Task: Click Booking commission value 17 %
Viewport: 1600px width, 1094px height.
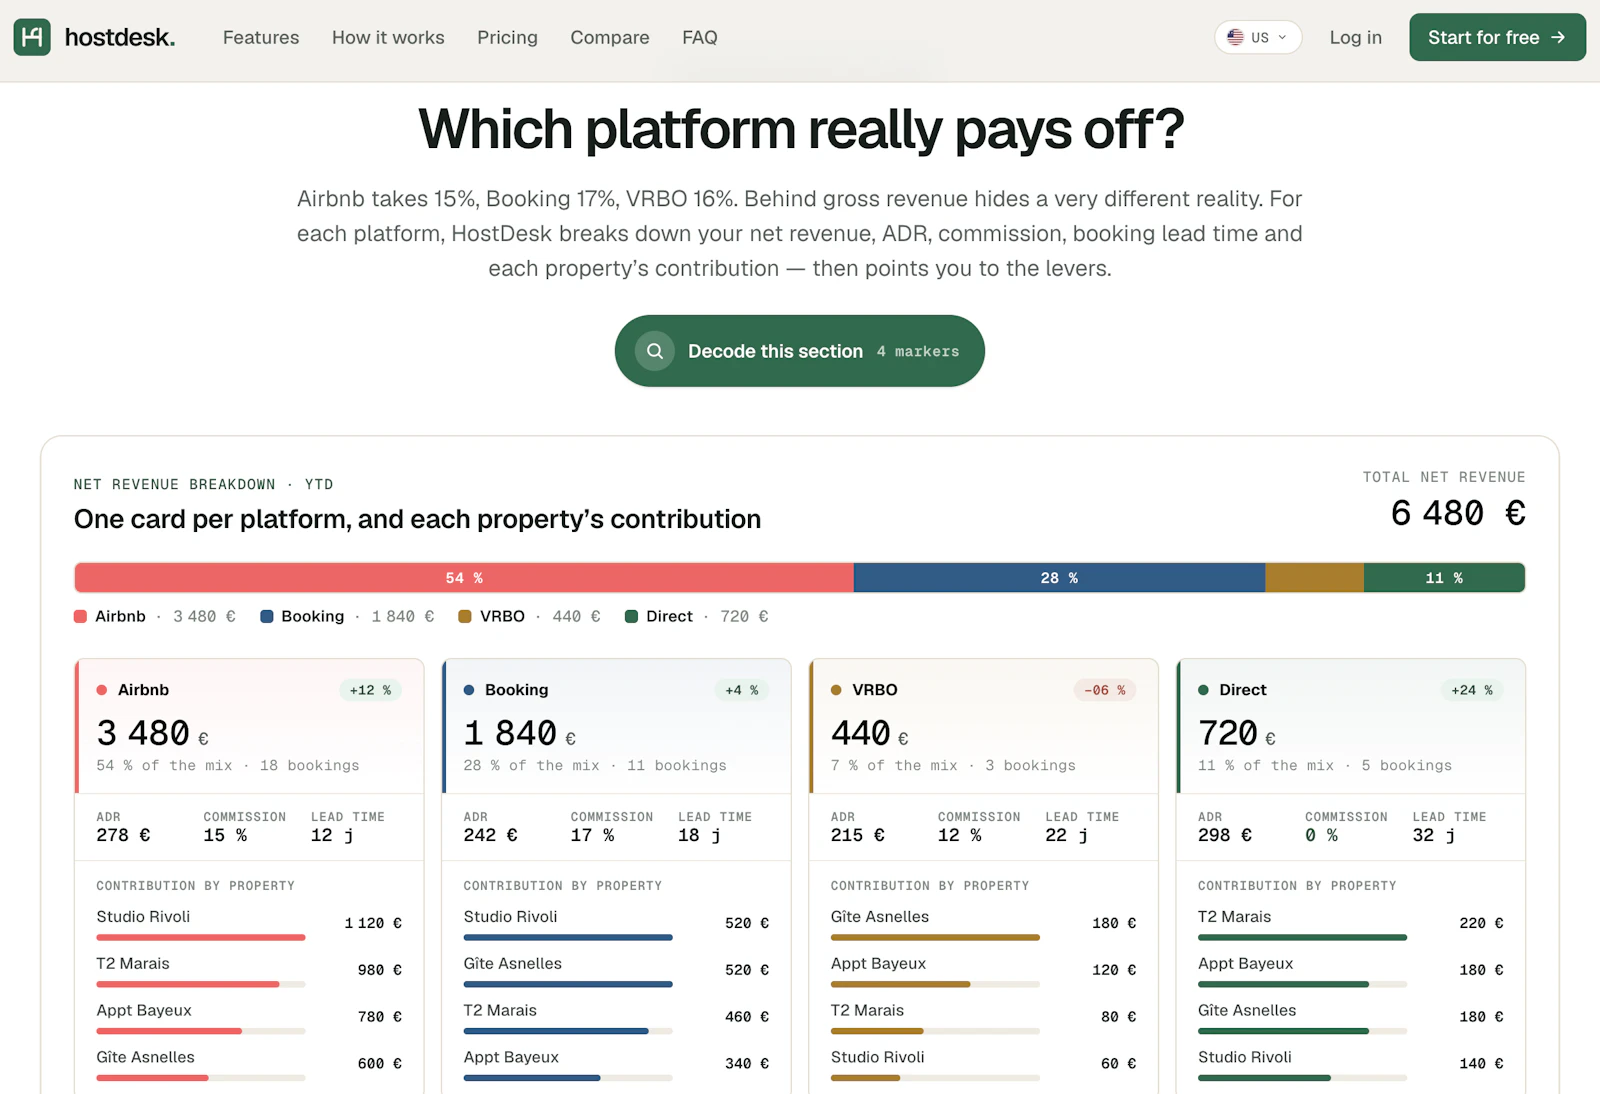Action: pos(592,835)
